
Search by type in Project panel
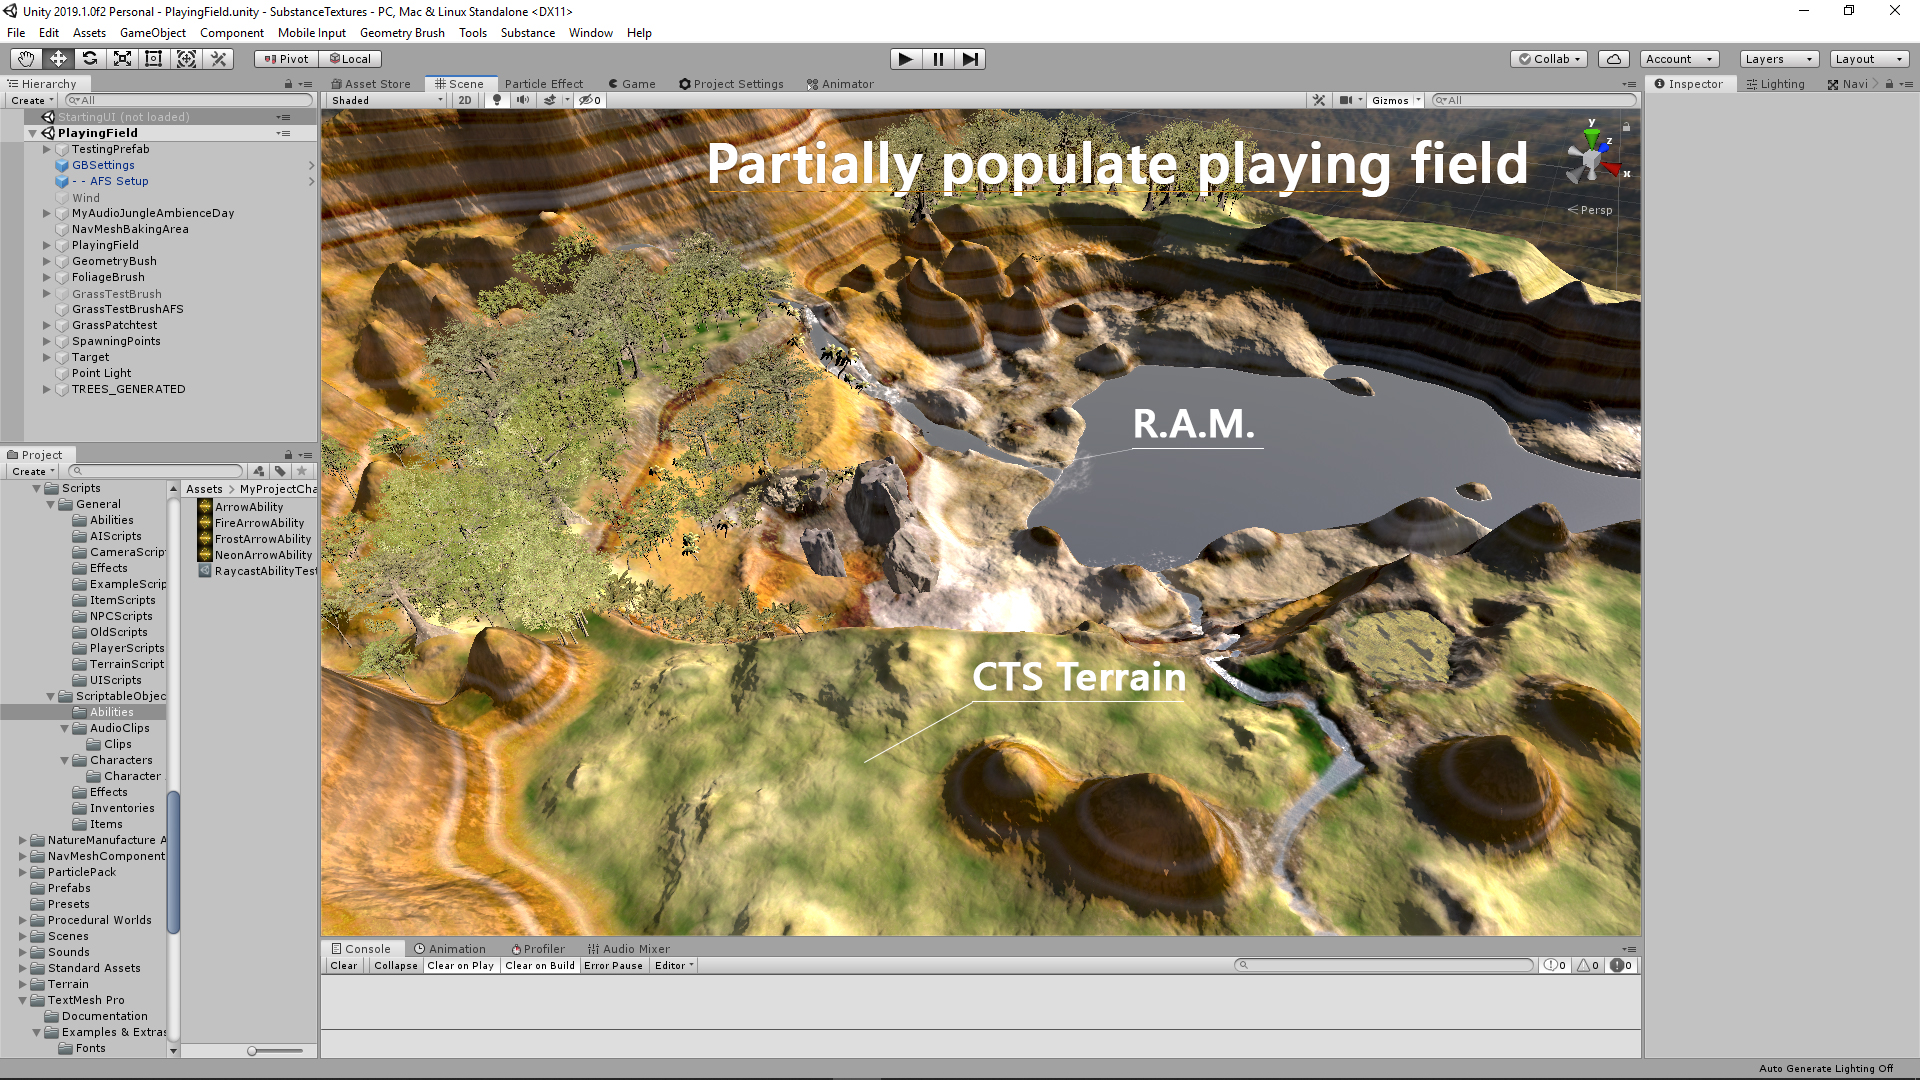[x=259, y=471]
